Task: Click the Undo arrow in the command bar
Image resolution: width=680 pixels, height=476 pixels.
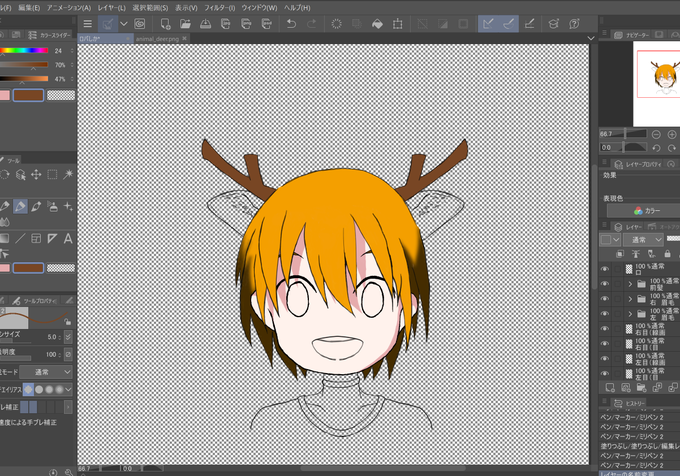Action: [291, 24]
